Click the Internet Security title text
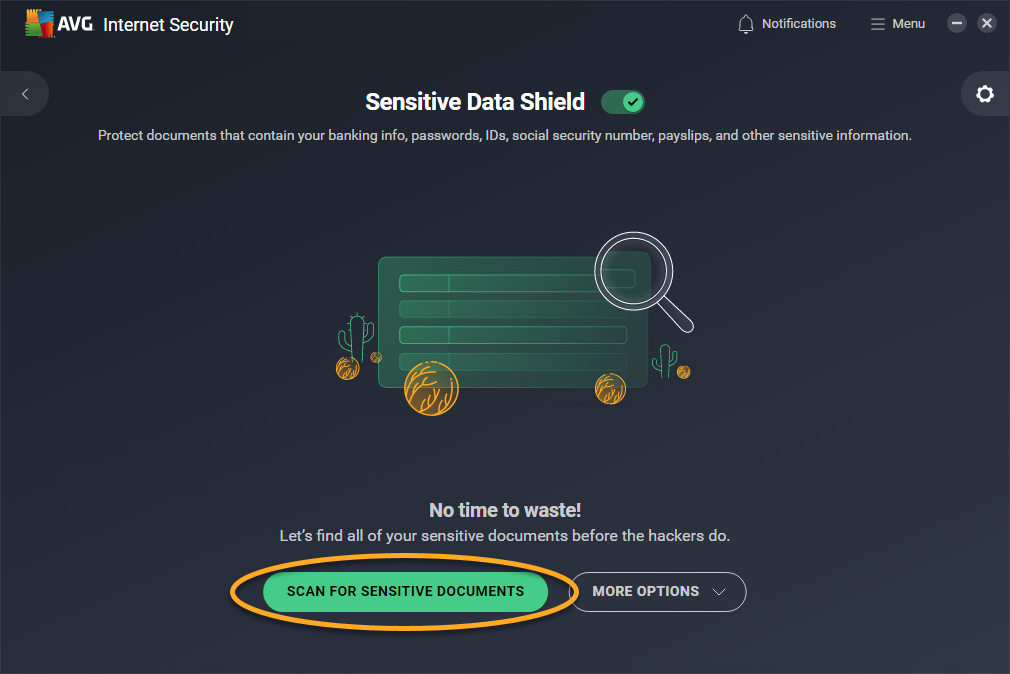Screen dimensions: 1010x674 [168, 24]
